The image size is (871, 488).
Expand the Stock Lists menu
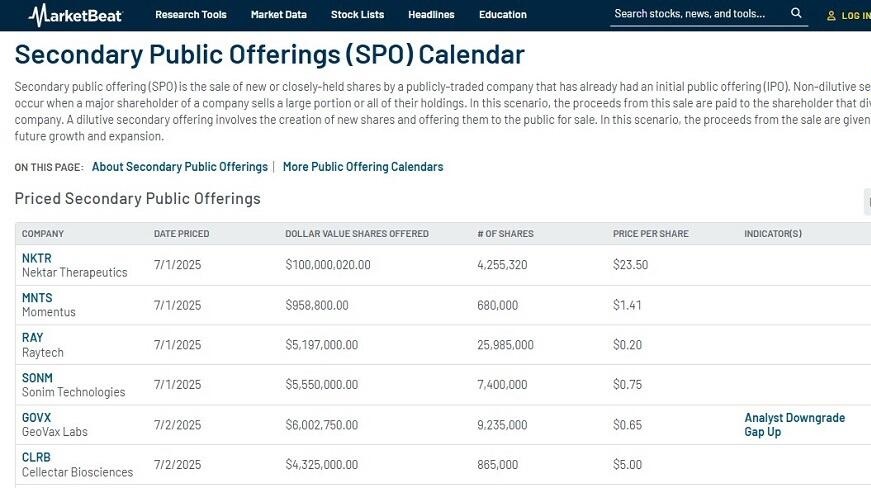[357, 15]
